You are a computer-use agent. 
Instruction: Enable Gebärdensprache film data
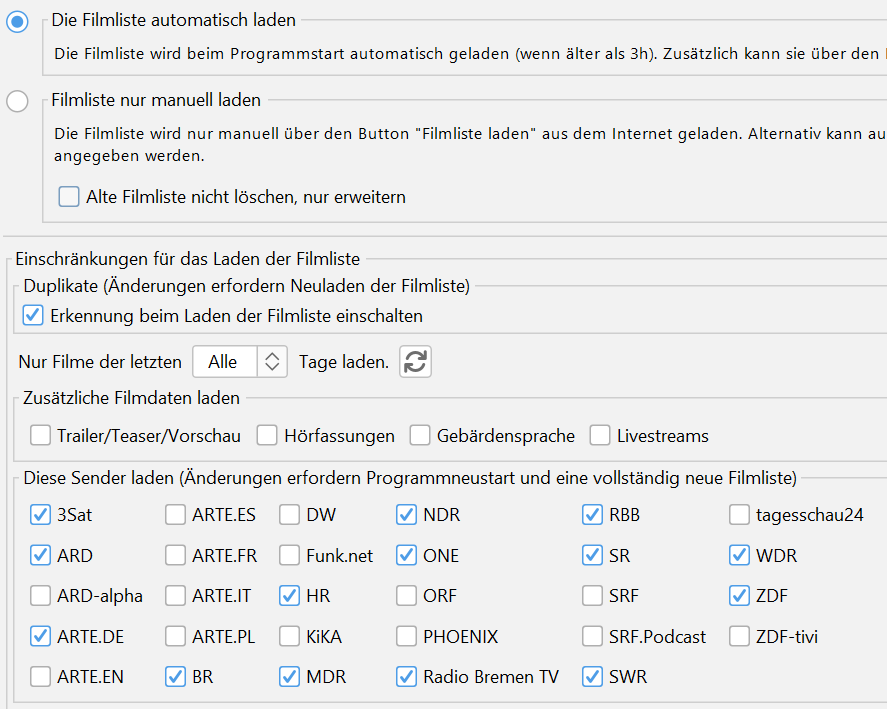(x=420, y=436)
